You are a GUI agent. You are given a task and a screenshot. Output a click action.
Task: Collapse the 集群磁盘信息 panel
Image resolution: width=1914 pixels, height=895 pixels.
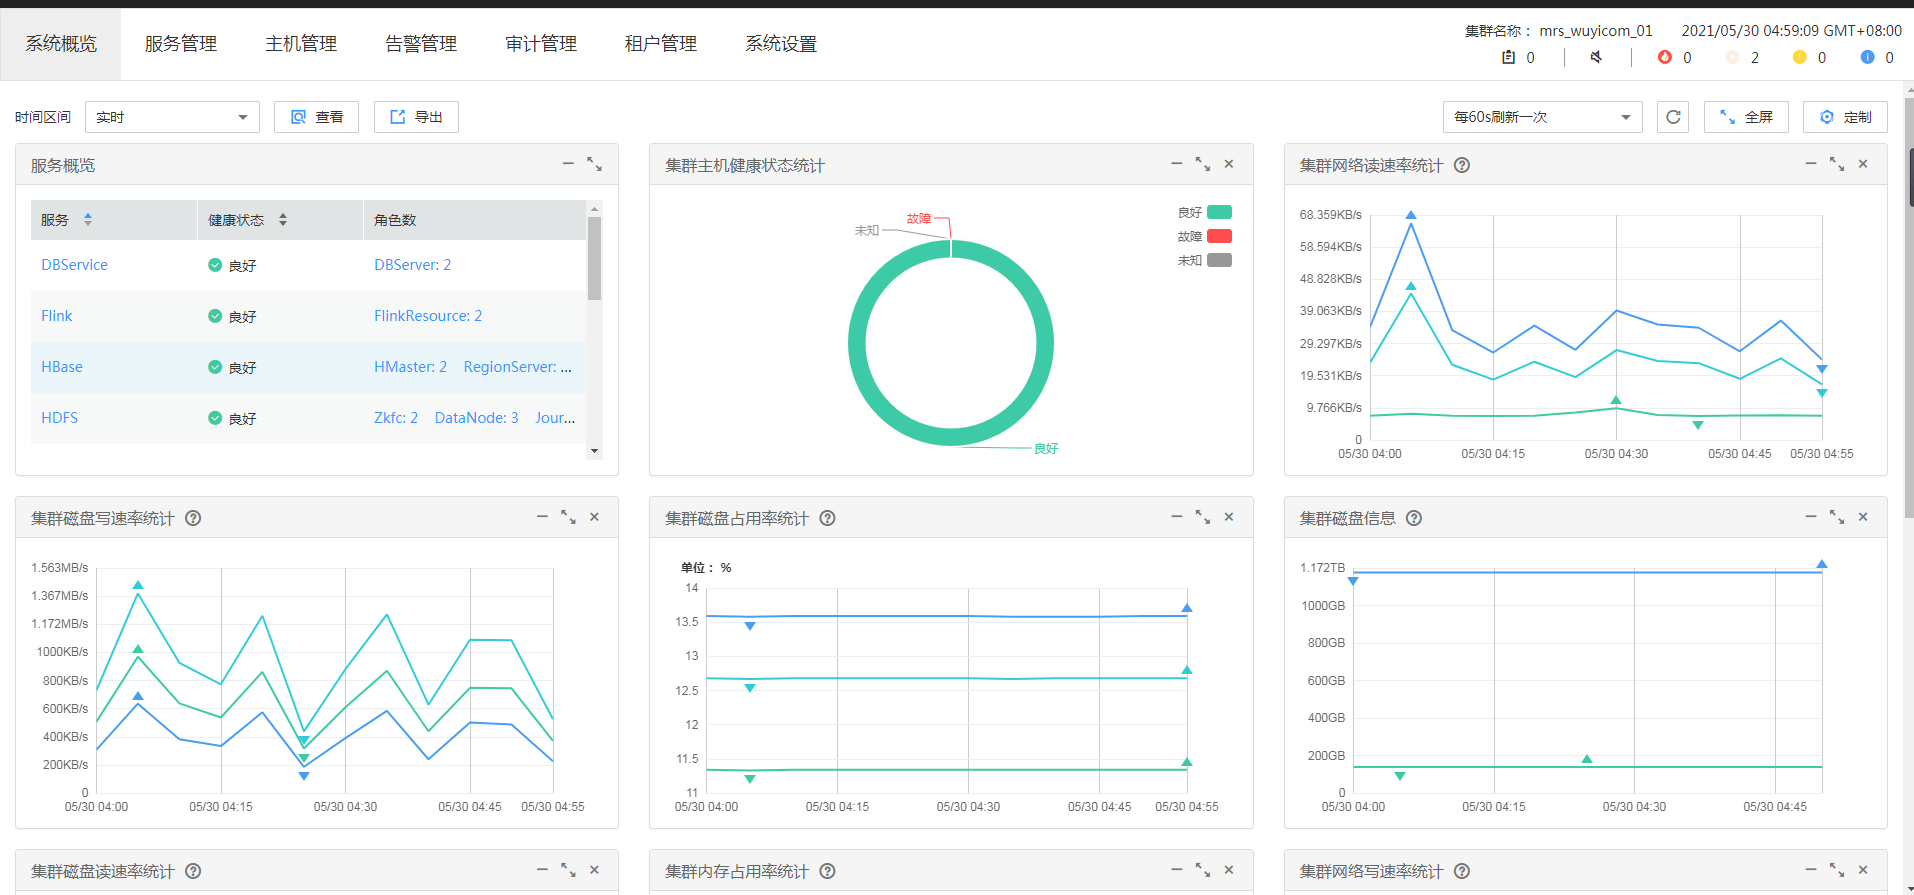(1811, 516)
